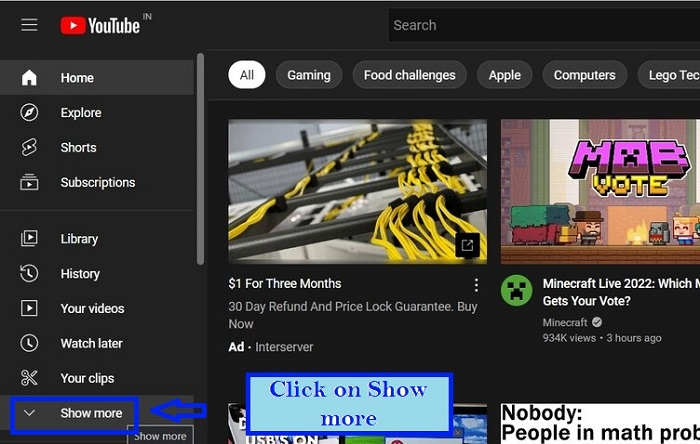Open "Minecraft Live 2022" video title
The height and width of the screenshot is (444, 700).
click(x=621, y=292)
